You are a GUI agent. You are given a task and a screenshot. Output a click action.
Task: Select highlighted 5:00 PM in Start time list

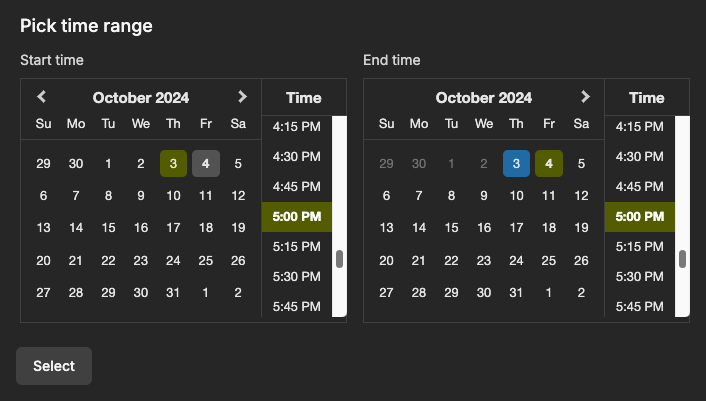[296, 216]
